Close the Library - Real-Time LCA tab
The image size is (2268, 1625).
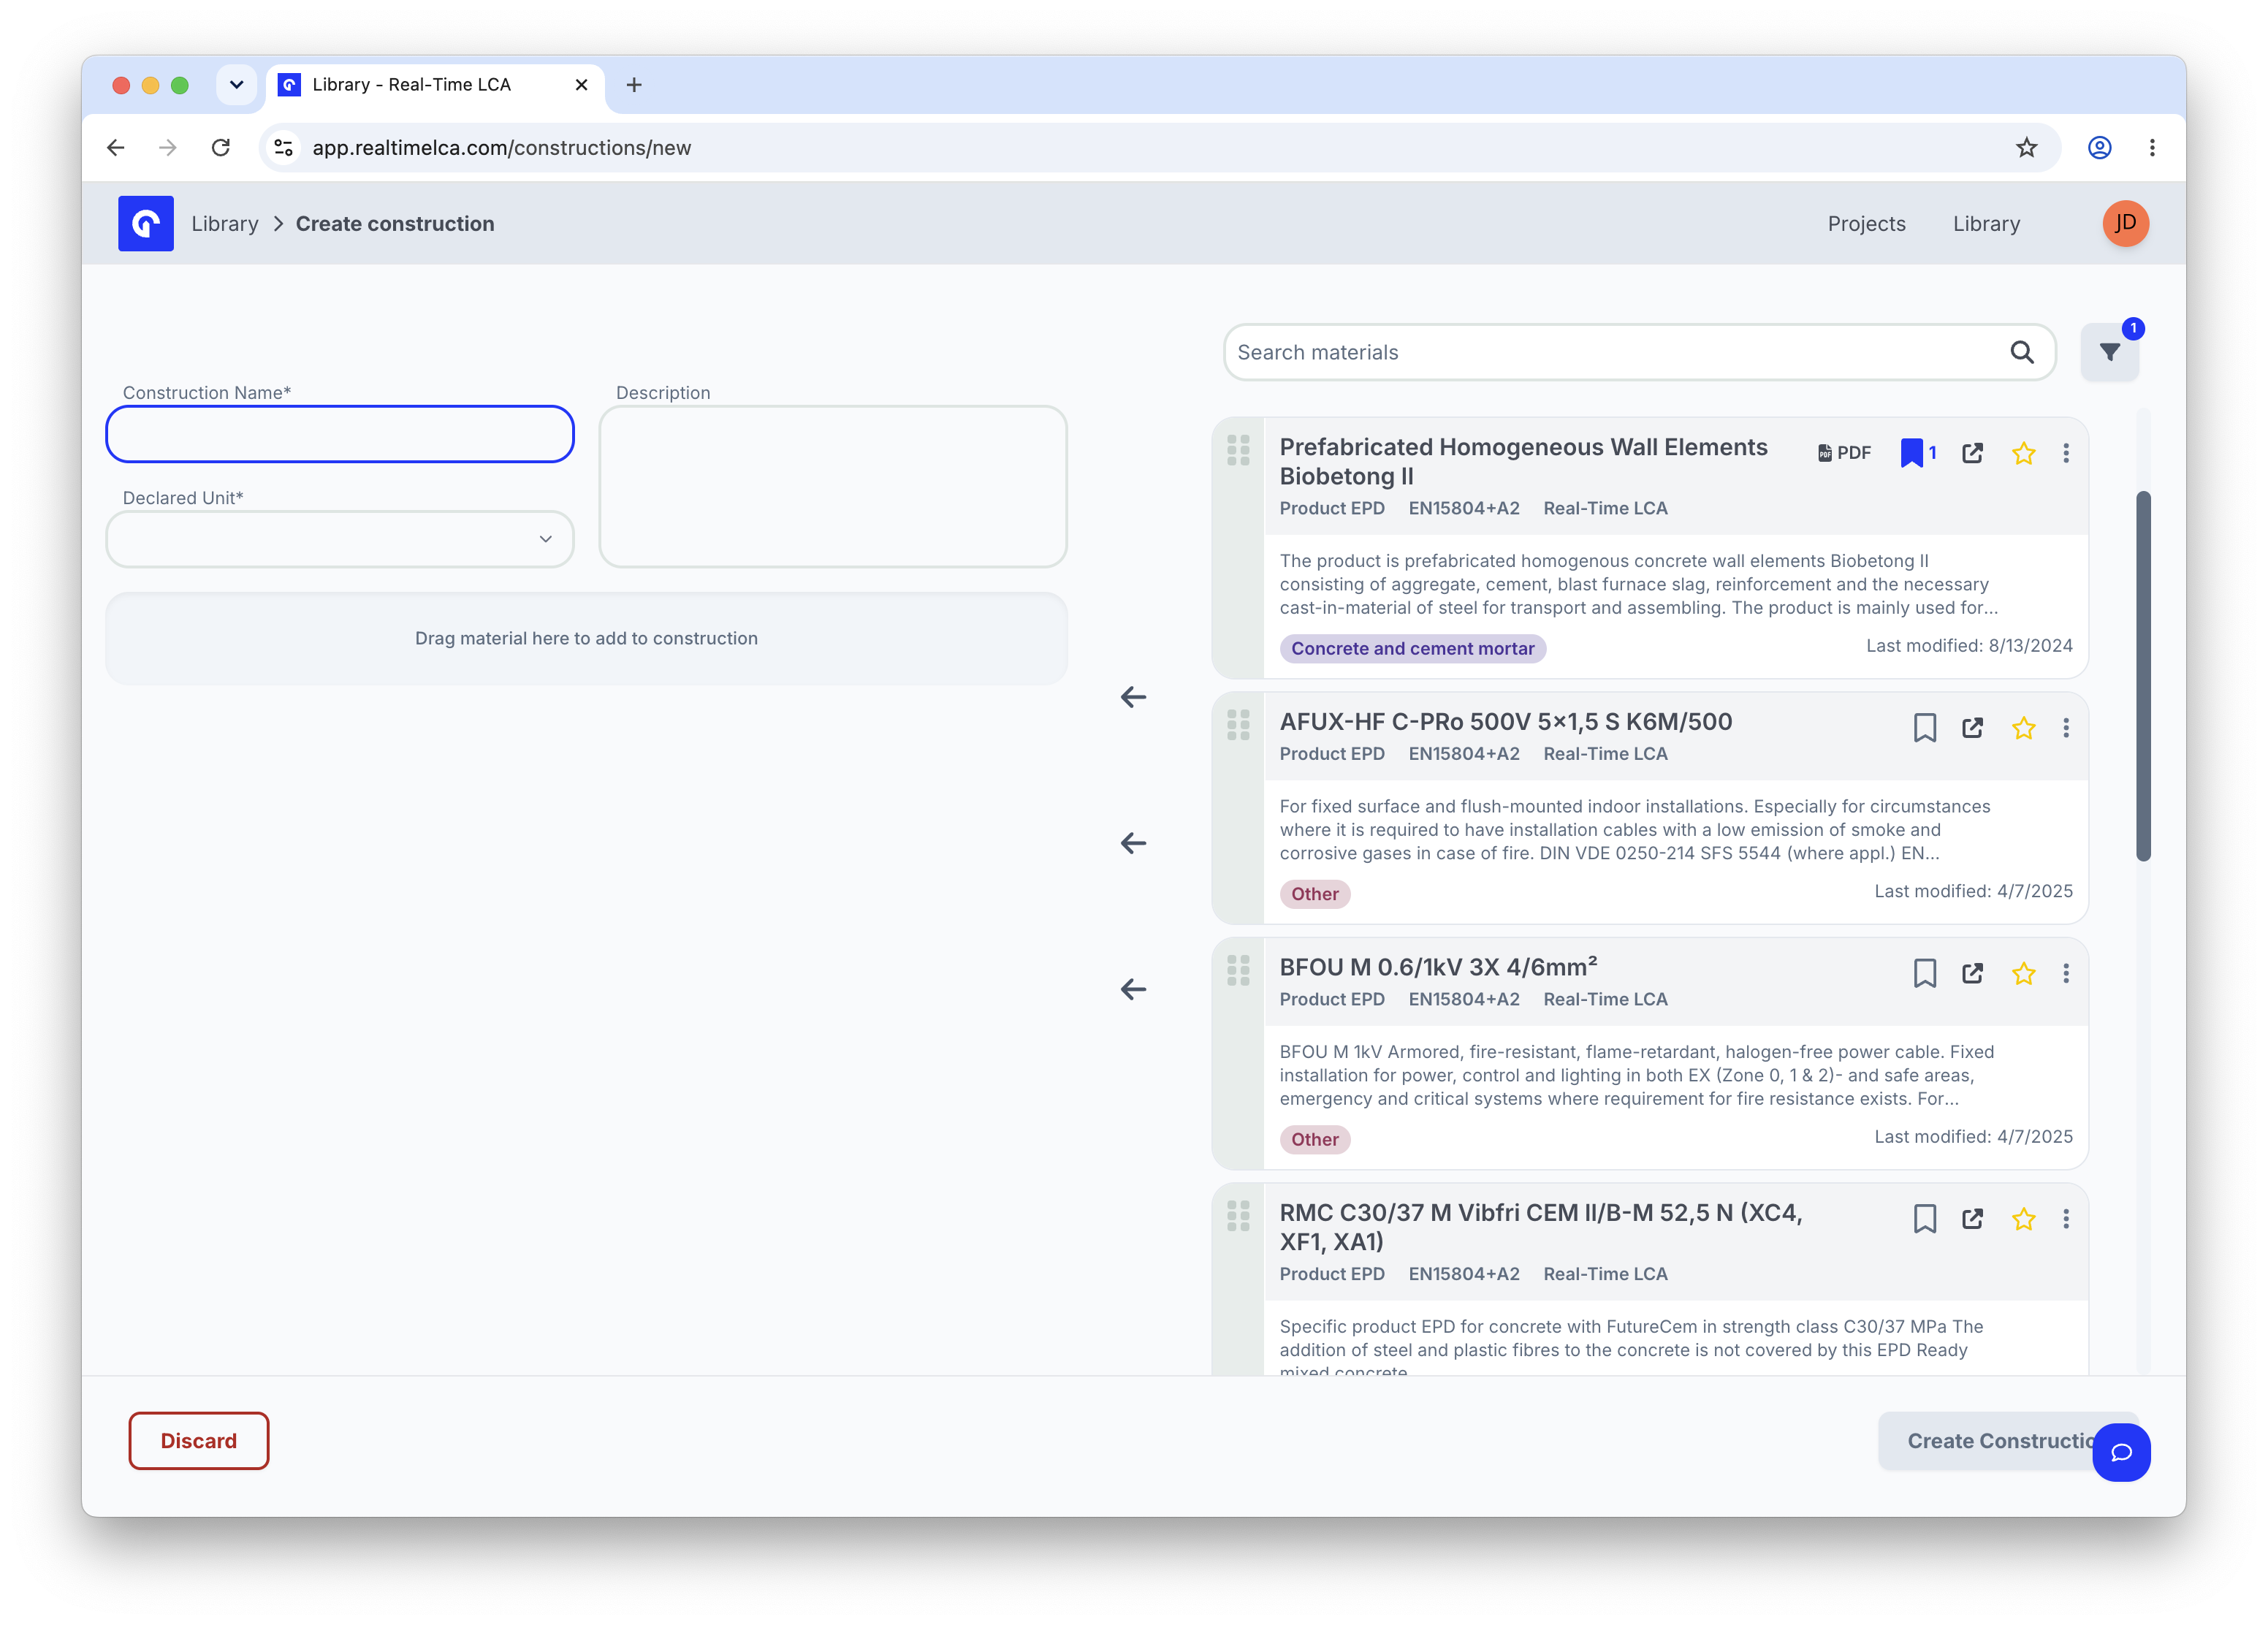(x=581, y=85)
